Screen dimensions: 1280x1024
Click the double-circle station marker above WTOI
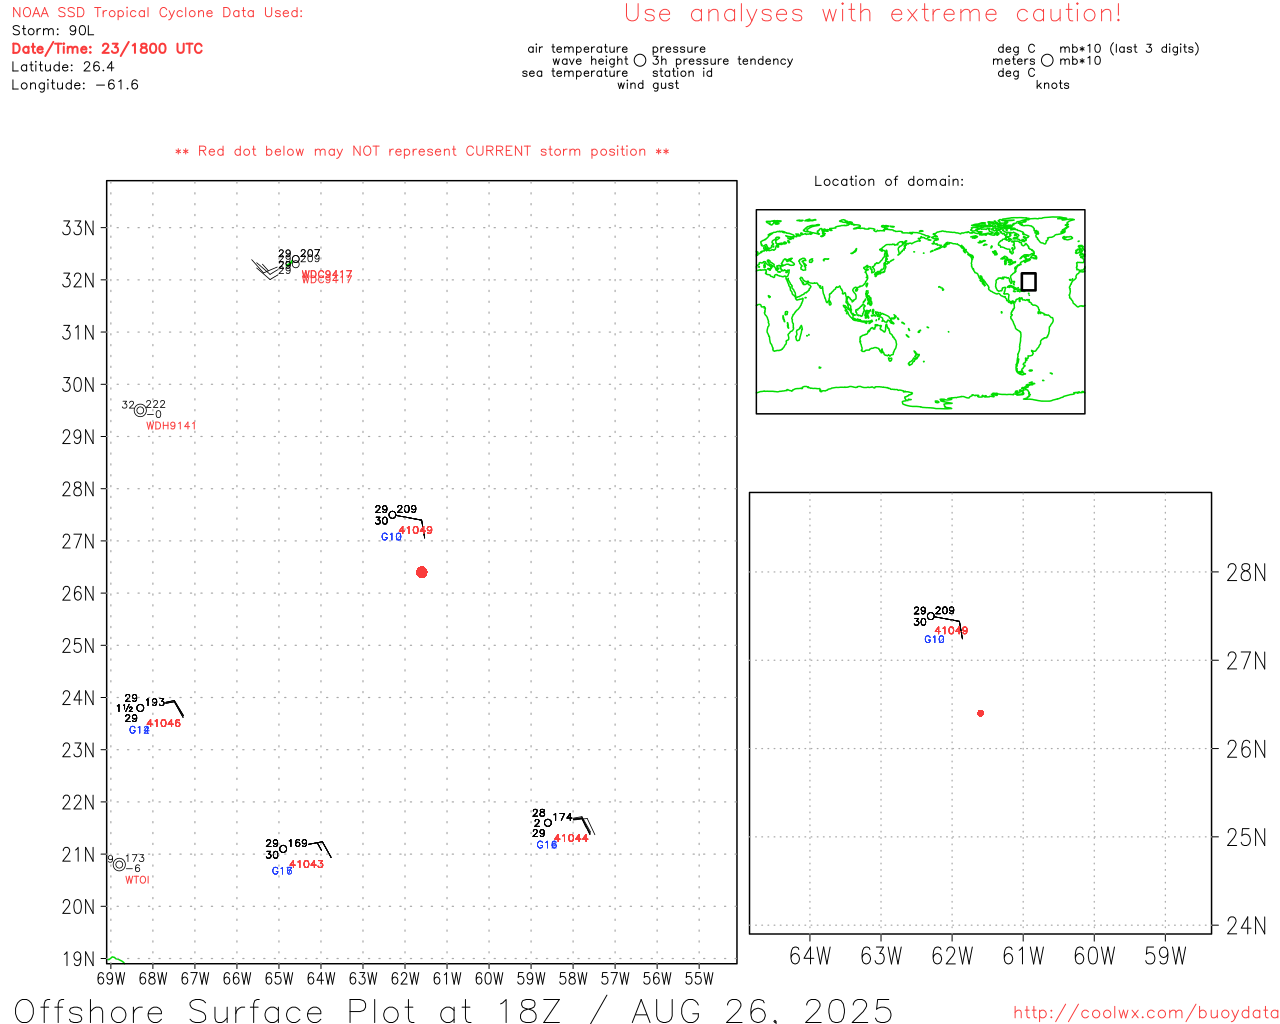pyautogui.click(x=119, y=864)
